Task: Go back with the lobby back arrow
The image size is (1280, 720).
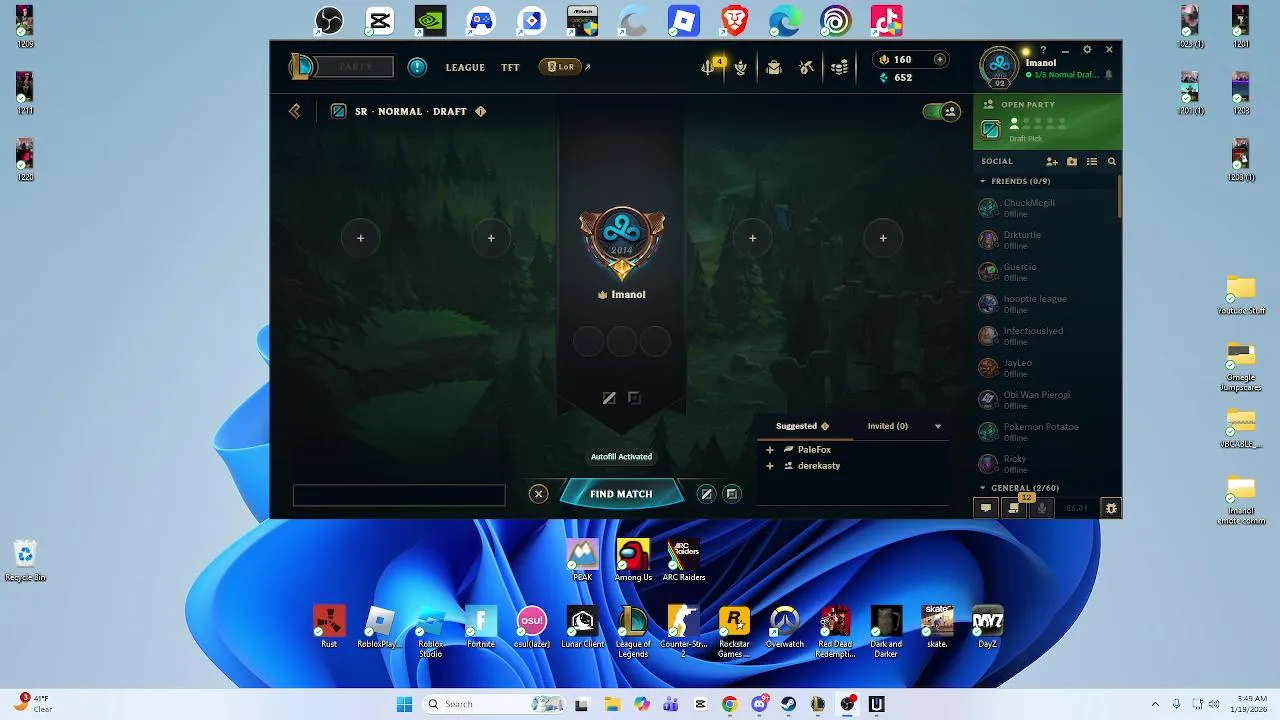Action: [x=295, y=111]
